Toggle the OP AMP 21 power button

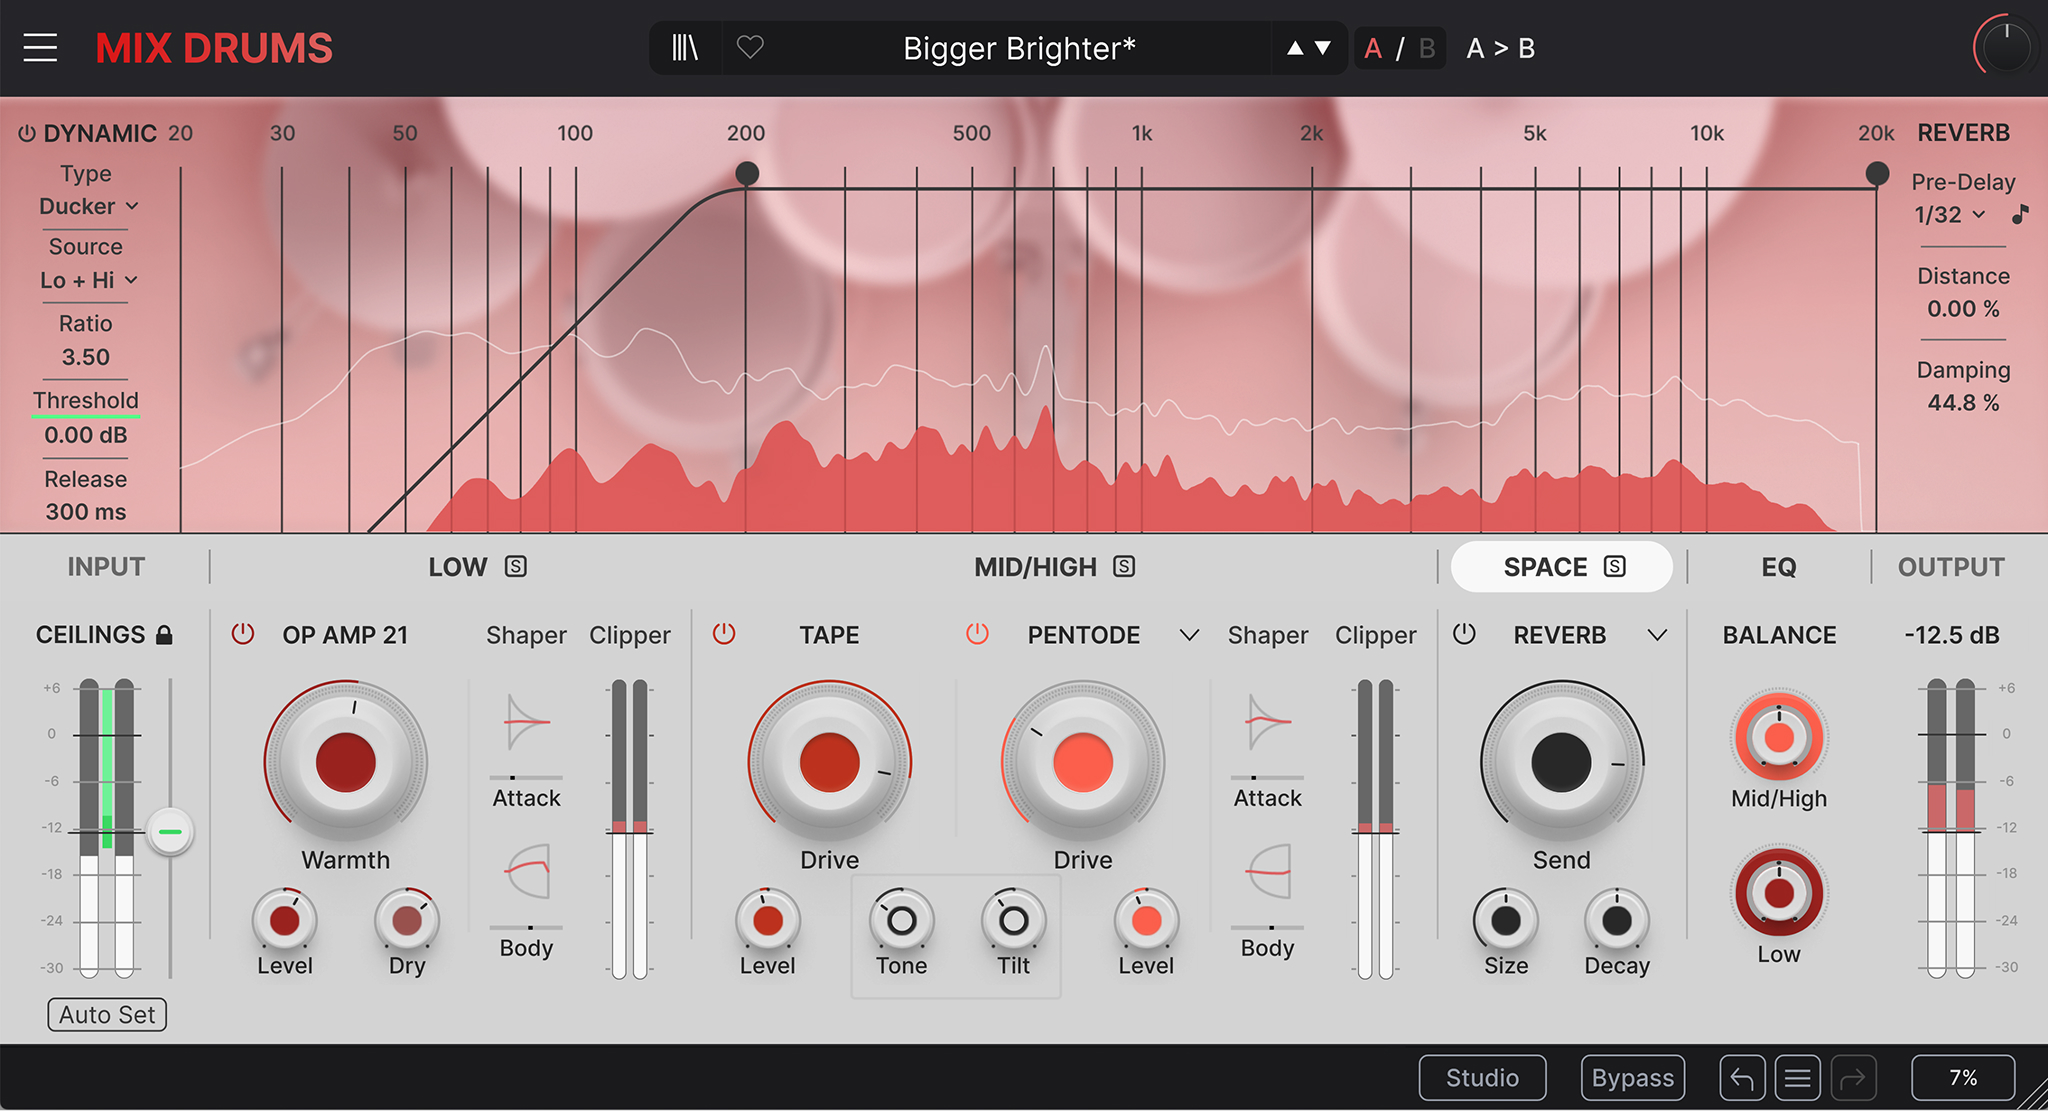[243, 634]
